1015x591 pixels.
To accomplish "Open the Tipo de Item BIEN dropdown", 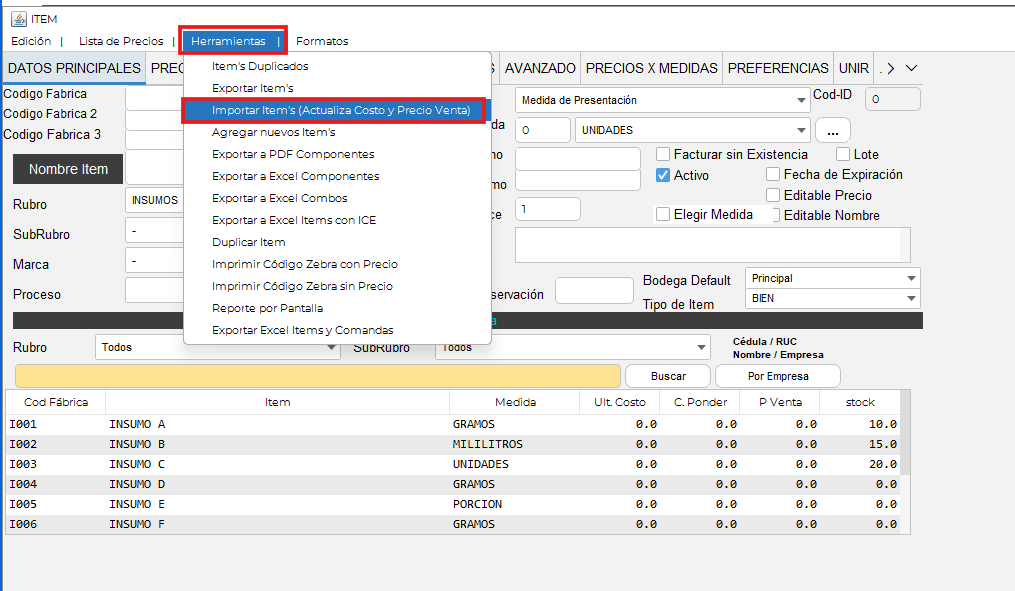I will click(x=910, y=299).
